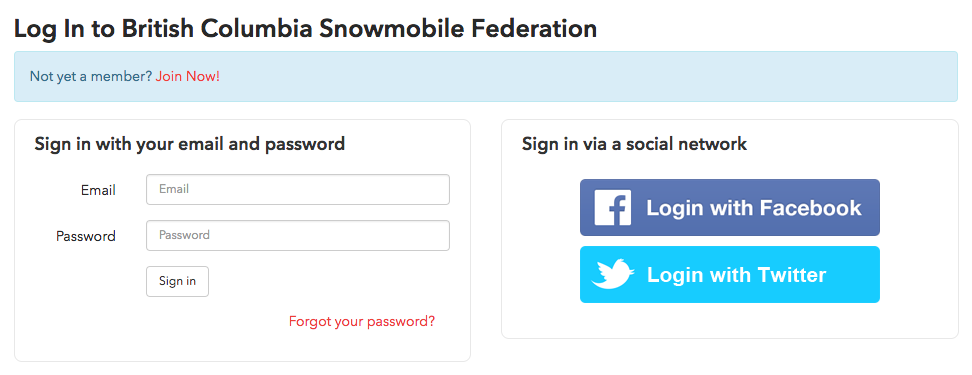Open the 'Join Now!' membership link
Viewport: 972px width, 375px height.
187,77
